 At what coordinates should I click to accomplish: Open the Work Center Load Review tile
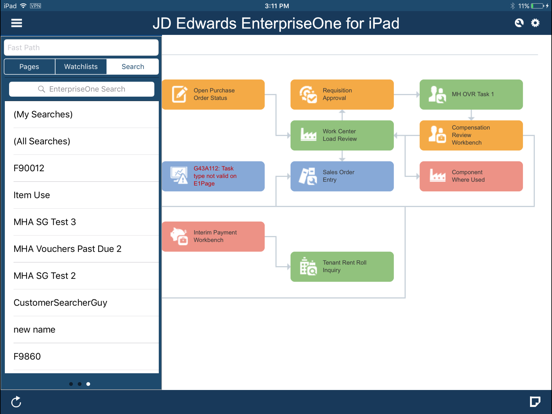point(342,135)
